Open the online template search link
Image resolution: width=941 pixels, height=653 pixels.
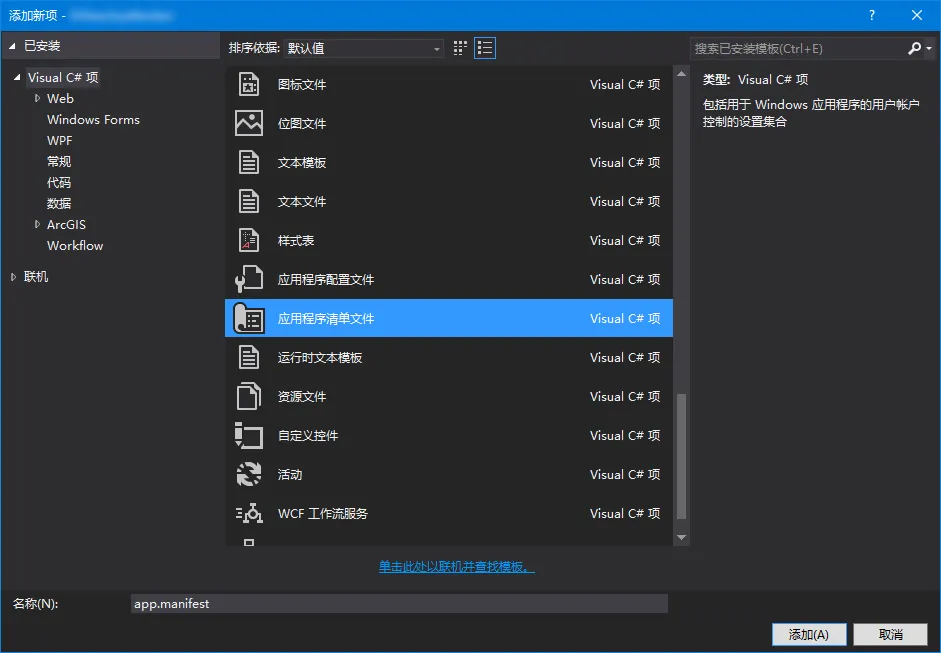(x=456, y=567)
